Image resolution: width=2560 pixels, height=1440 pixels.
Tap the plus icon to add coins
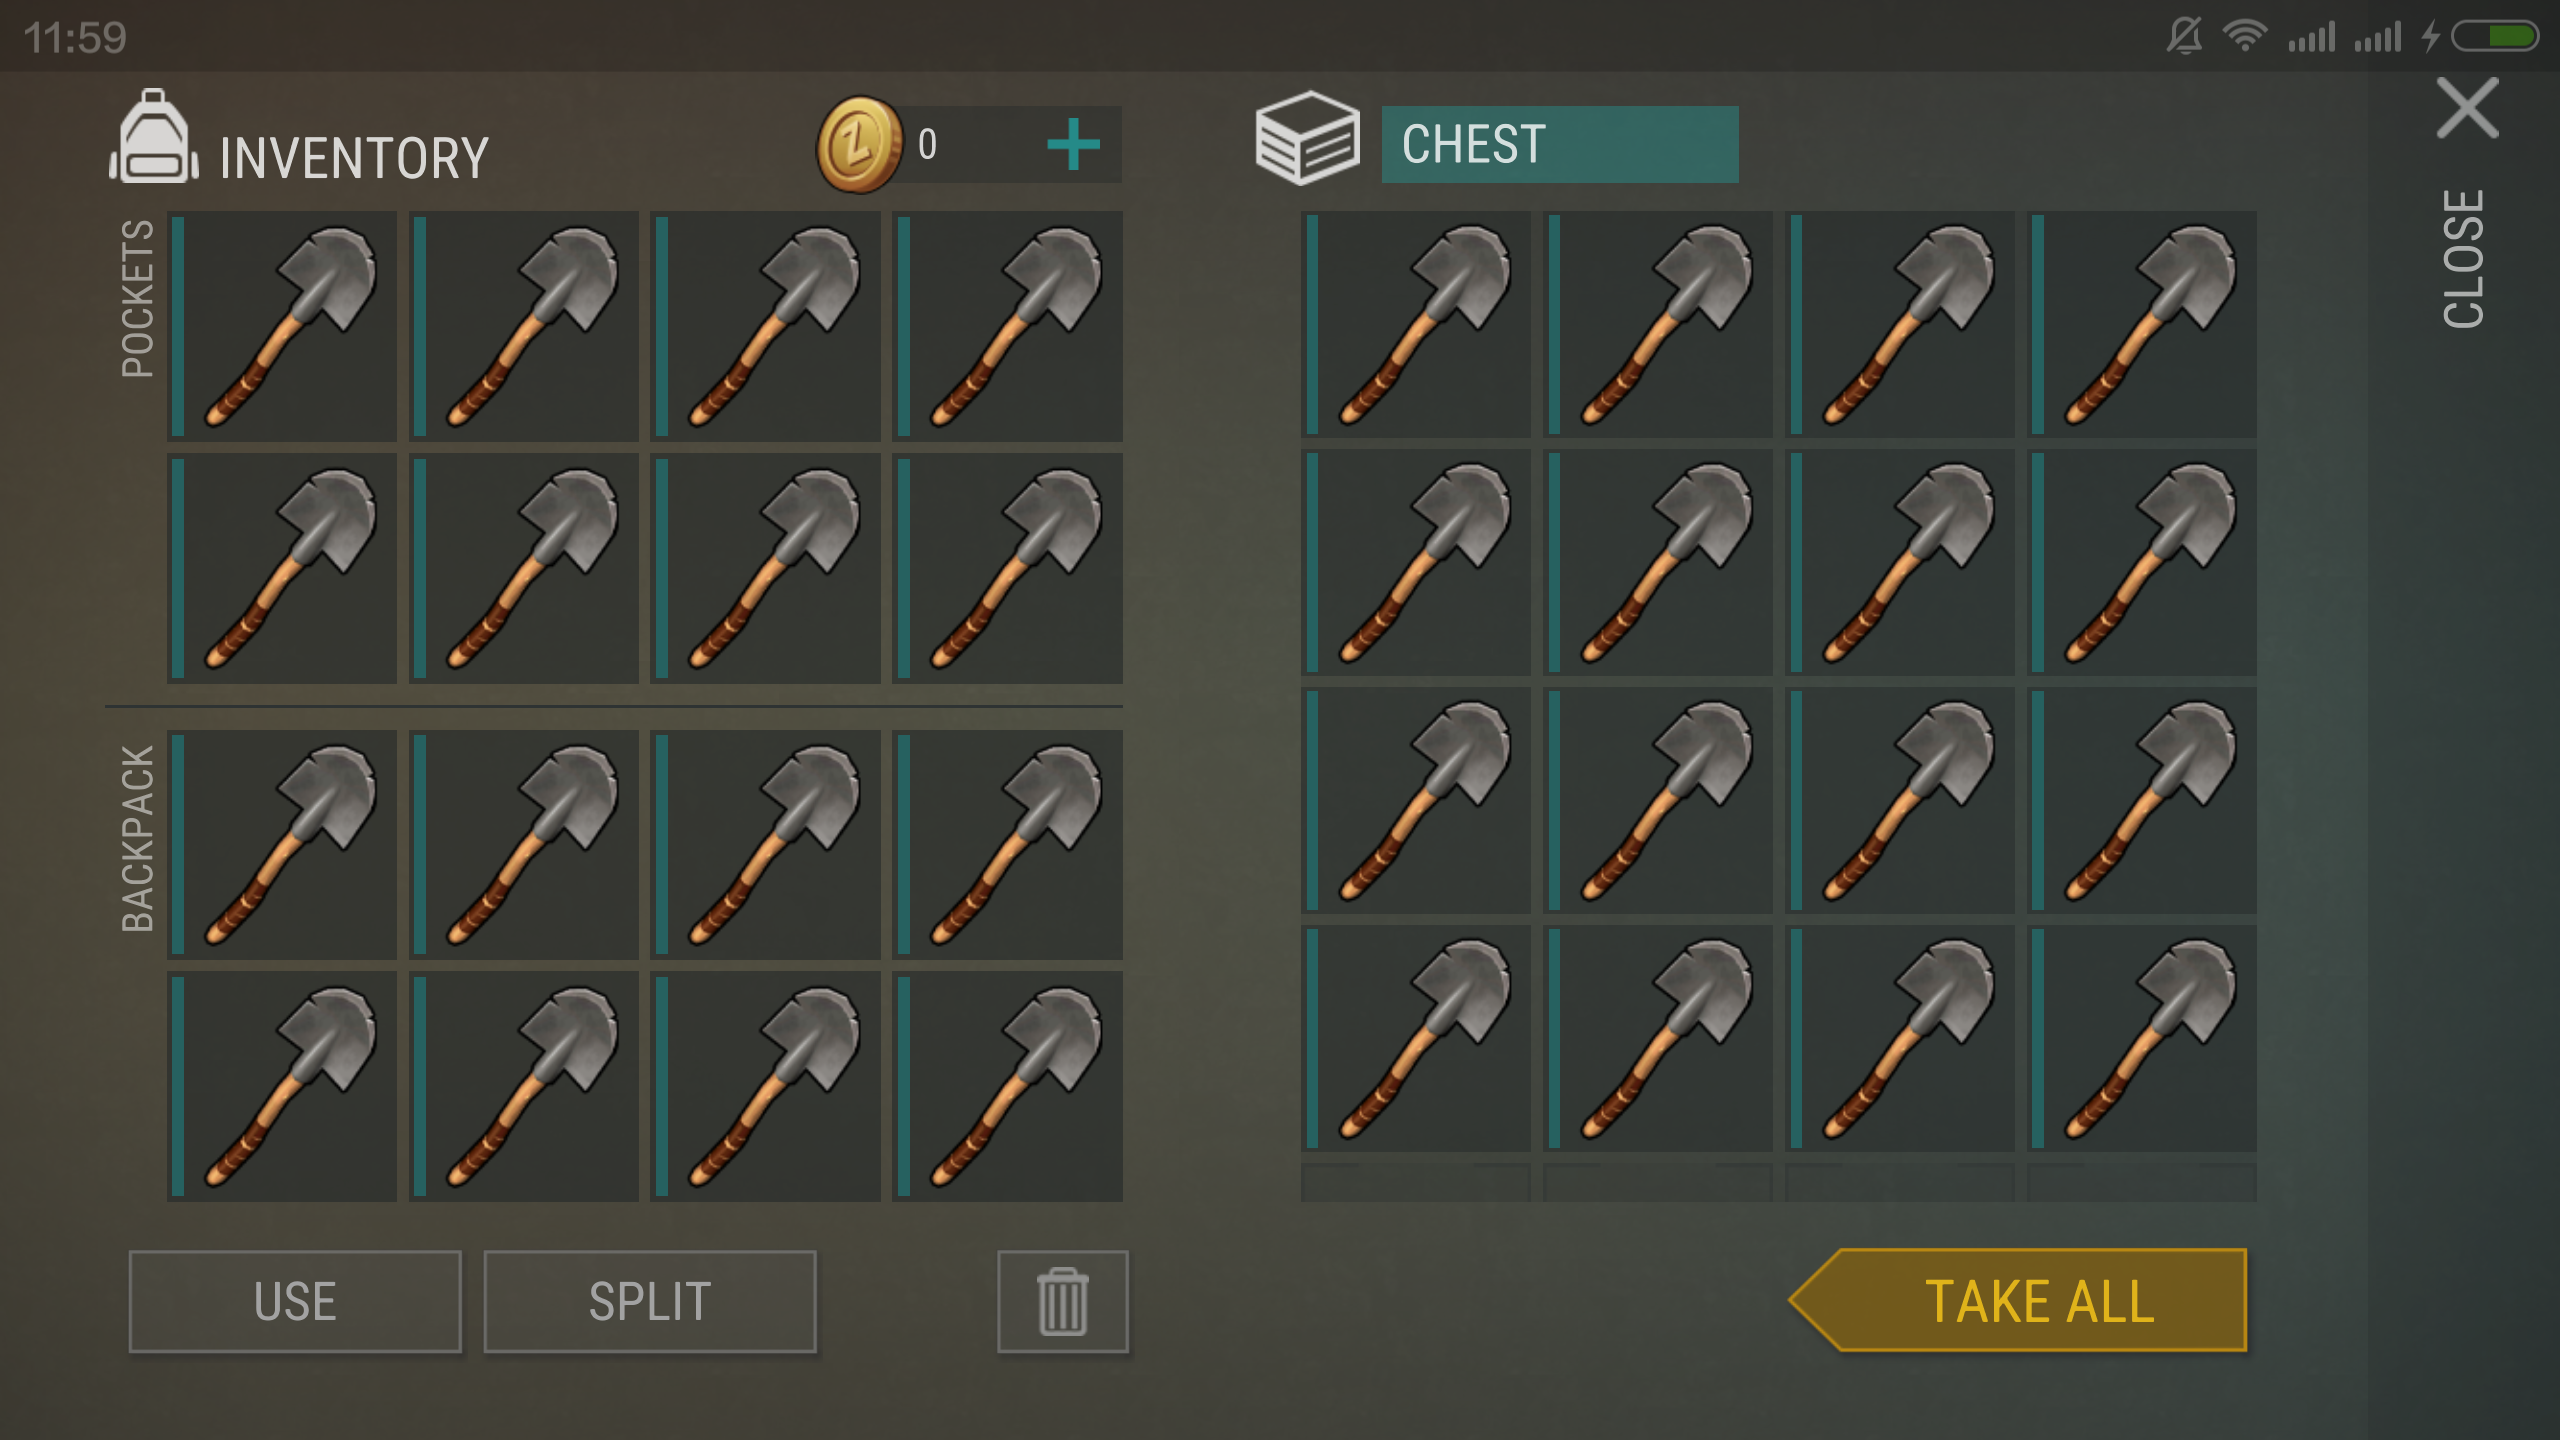click(x=1073, y=145)
